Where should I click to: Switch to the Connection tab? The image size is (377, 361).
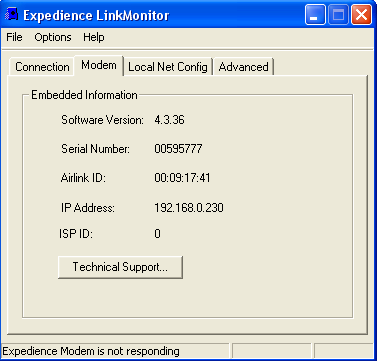42,67
